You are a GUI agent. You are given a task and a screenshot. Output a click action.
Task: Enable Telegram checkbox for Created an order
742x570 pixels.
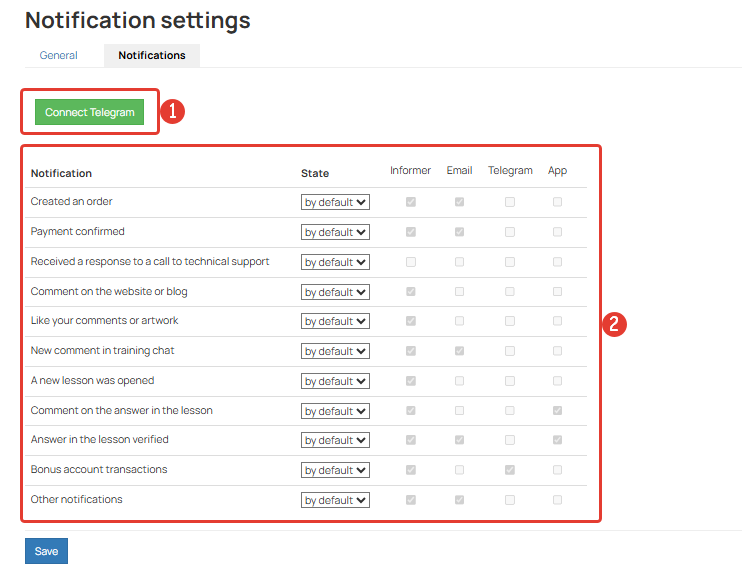tap(510, 202)
